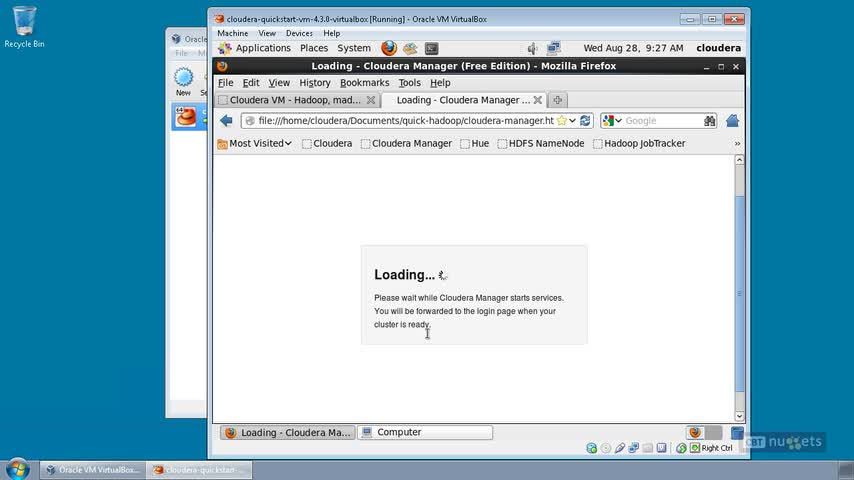Screen dimensions: 854x480
Task: Click the VirtualBox video capture indicator
Action: [661, 448]
